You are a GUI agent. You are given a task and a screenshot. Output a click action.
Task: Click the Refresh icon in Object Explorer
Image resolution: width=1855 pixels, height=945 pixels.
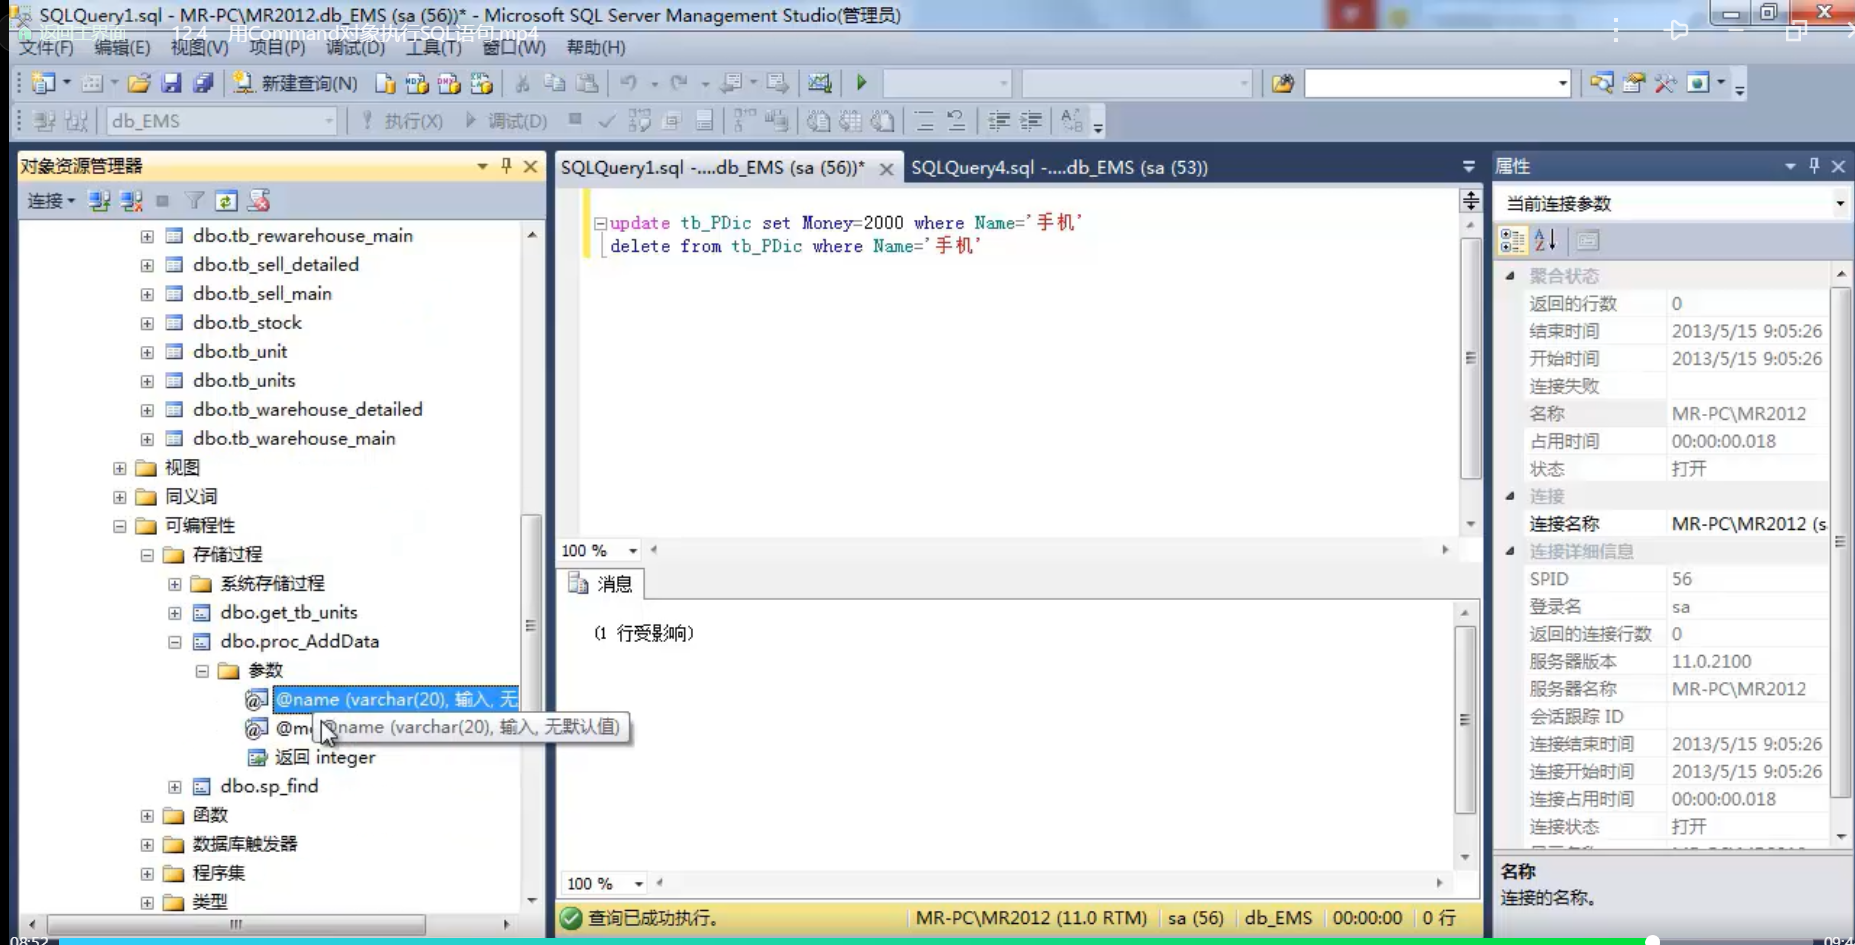[x=227, y=201]
